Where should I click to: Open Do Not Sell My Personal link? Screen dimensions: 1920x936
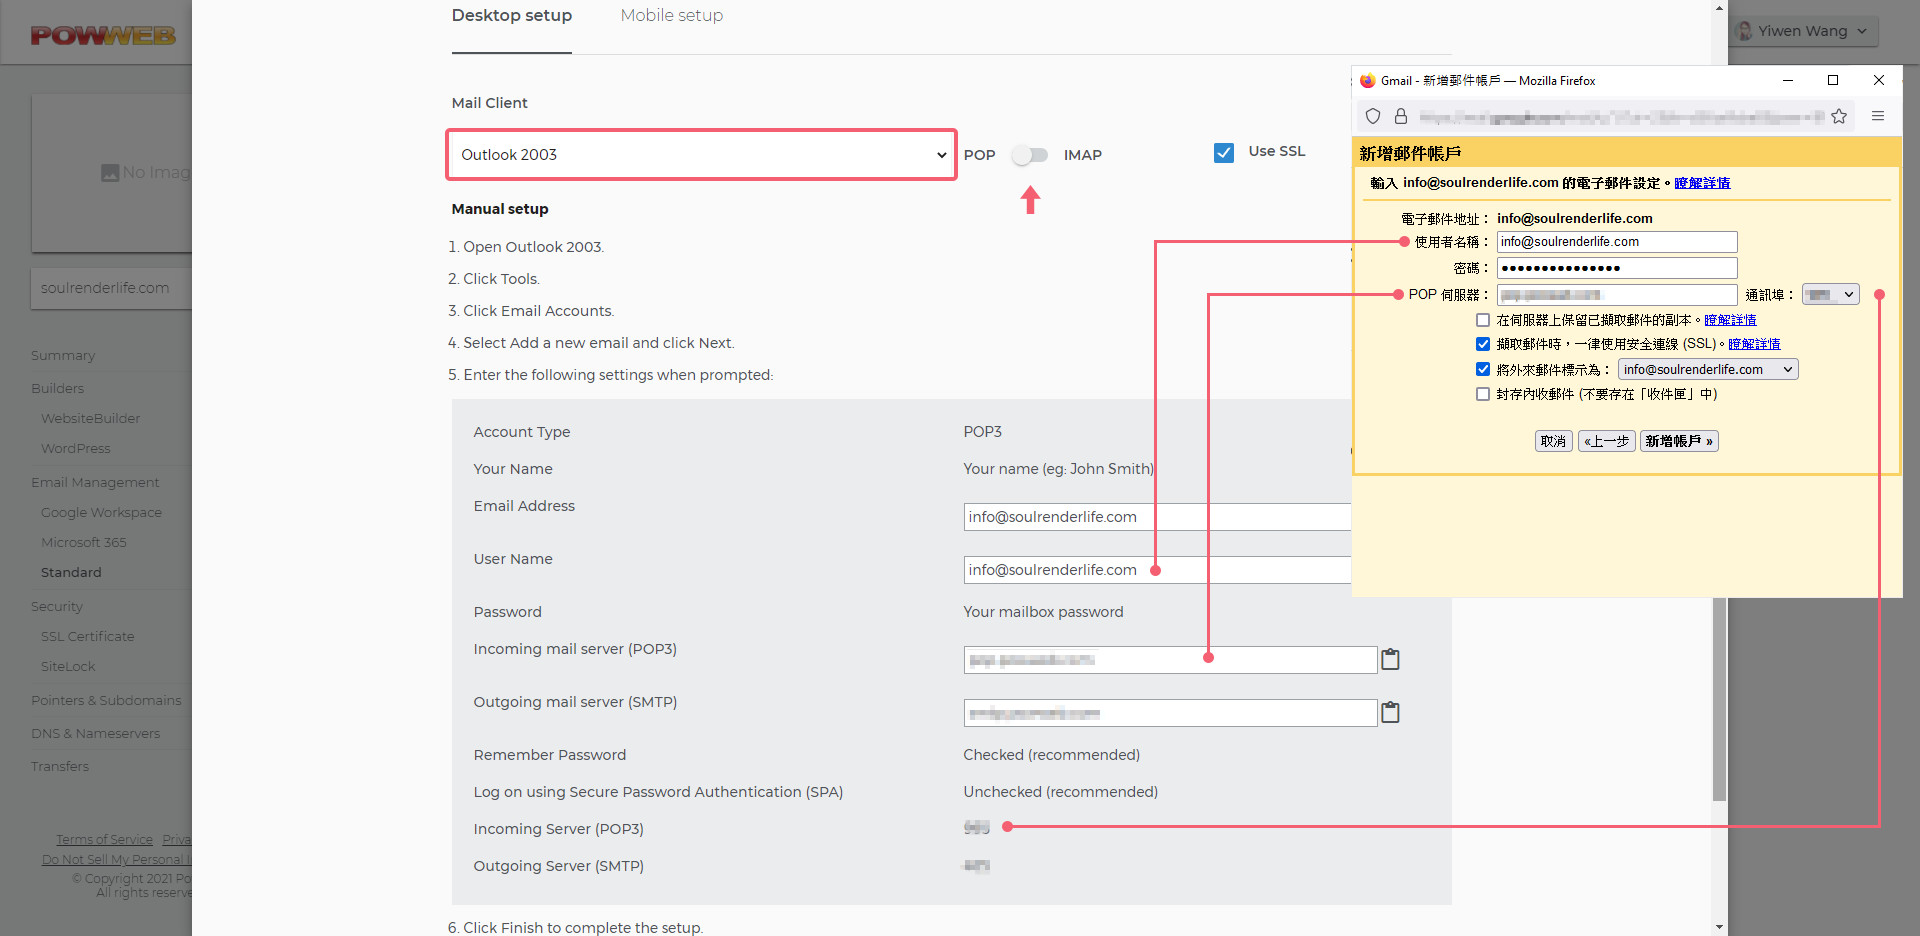point(116,860)
